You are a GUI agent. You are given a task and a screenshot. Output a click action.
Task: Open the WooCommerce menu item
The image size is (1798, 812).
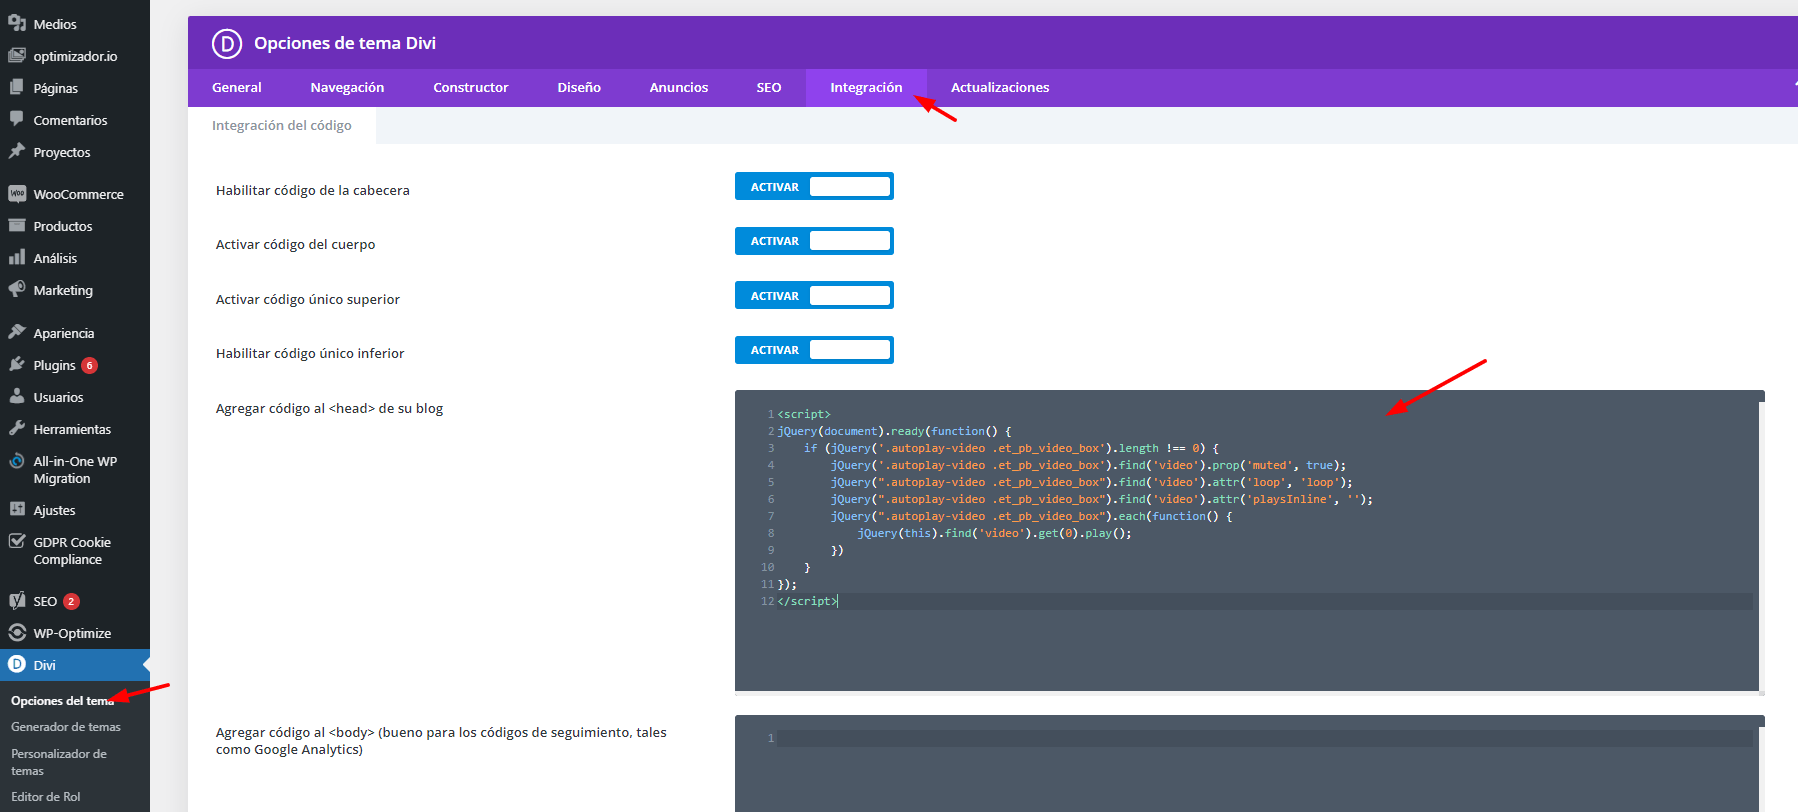click(75, 194)
